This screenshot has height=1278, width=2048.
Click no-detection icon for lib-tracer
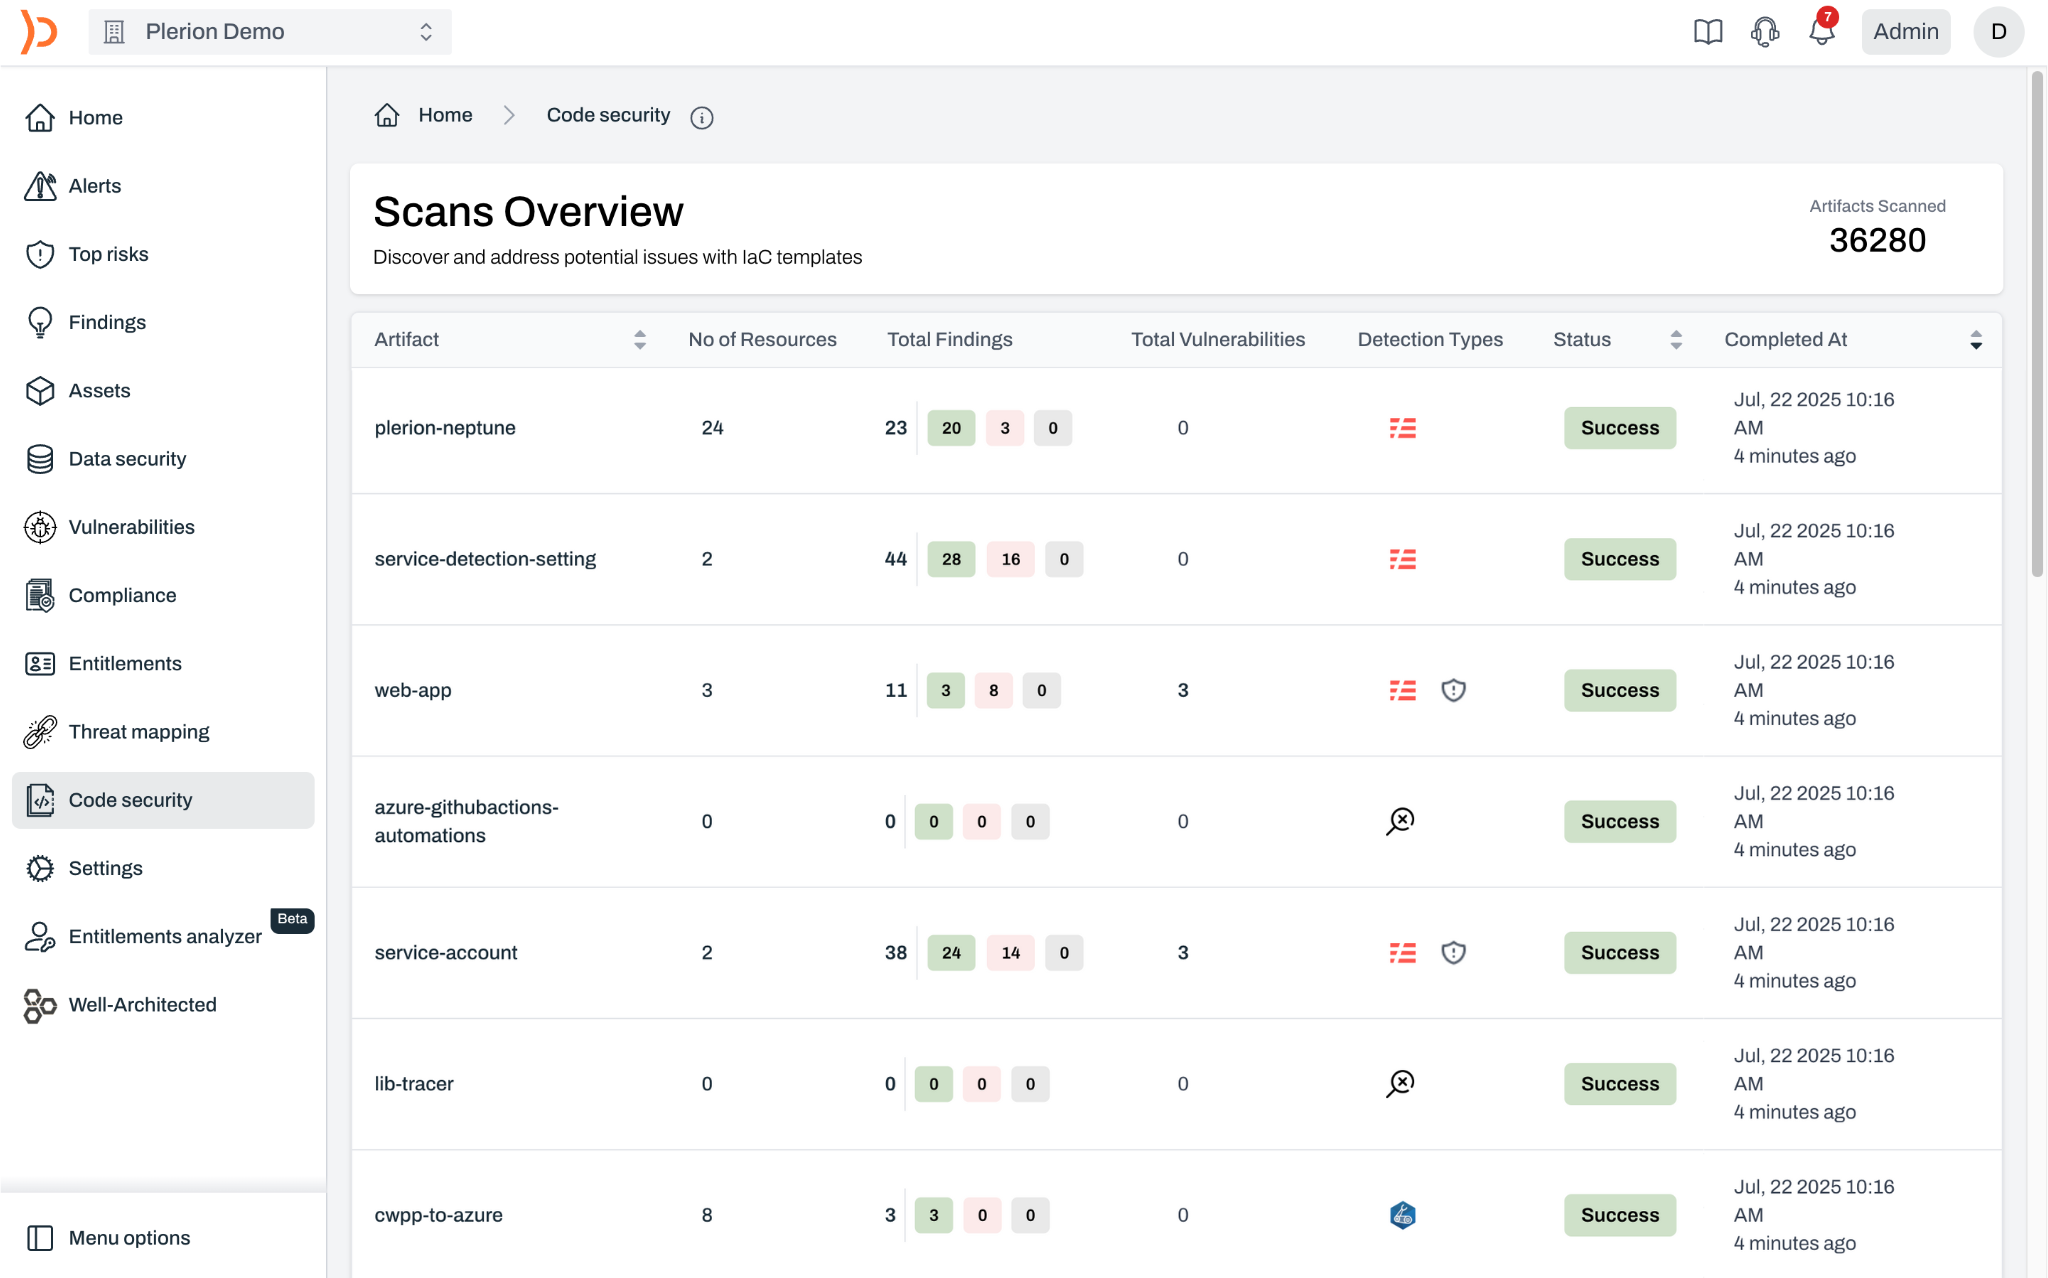1400,1083
